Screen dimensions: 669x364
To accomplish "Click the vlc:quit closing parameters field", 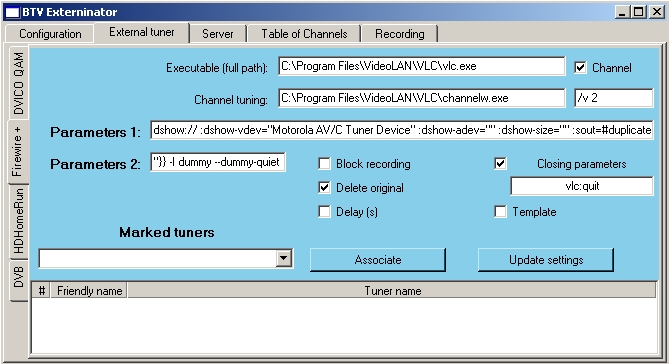I will 582,186.
